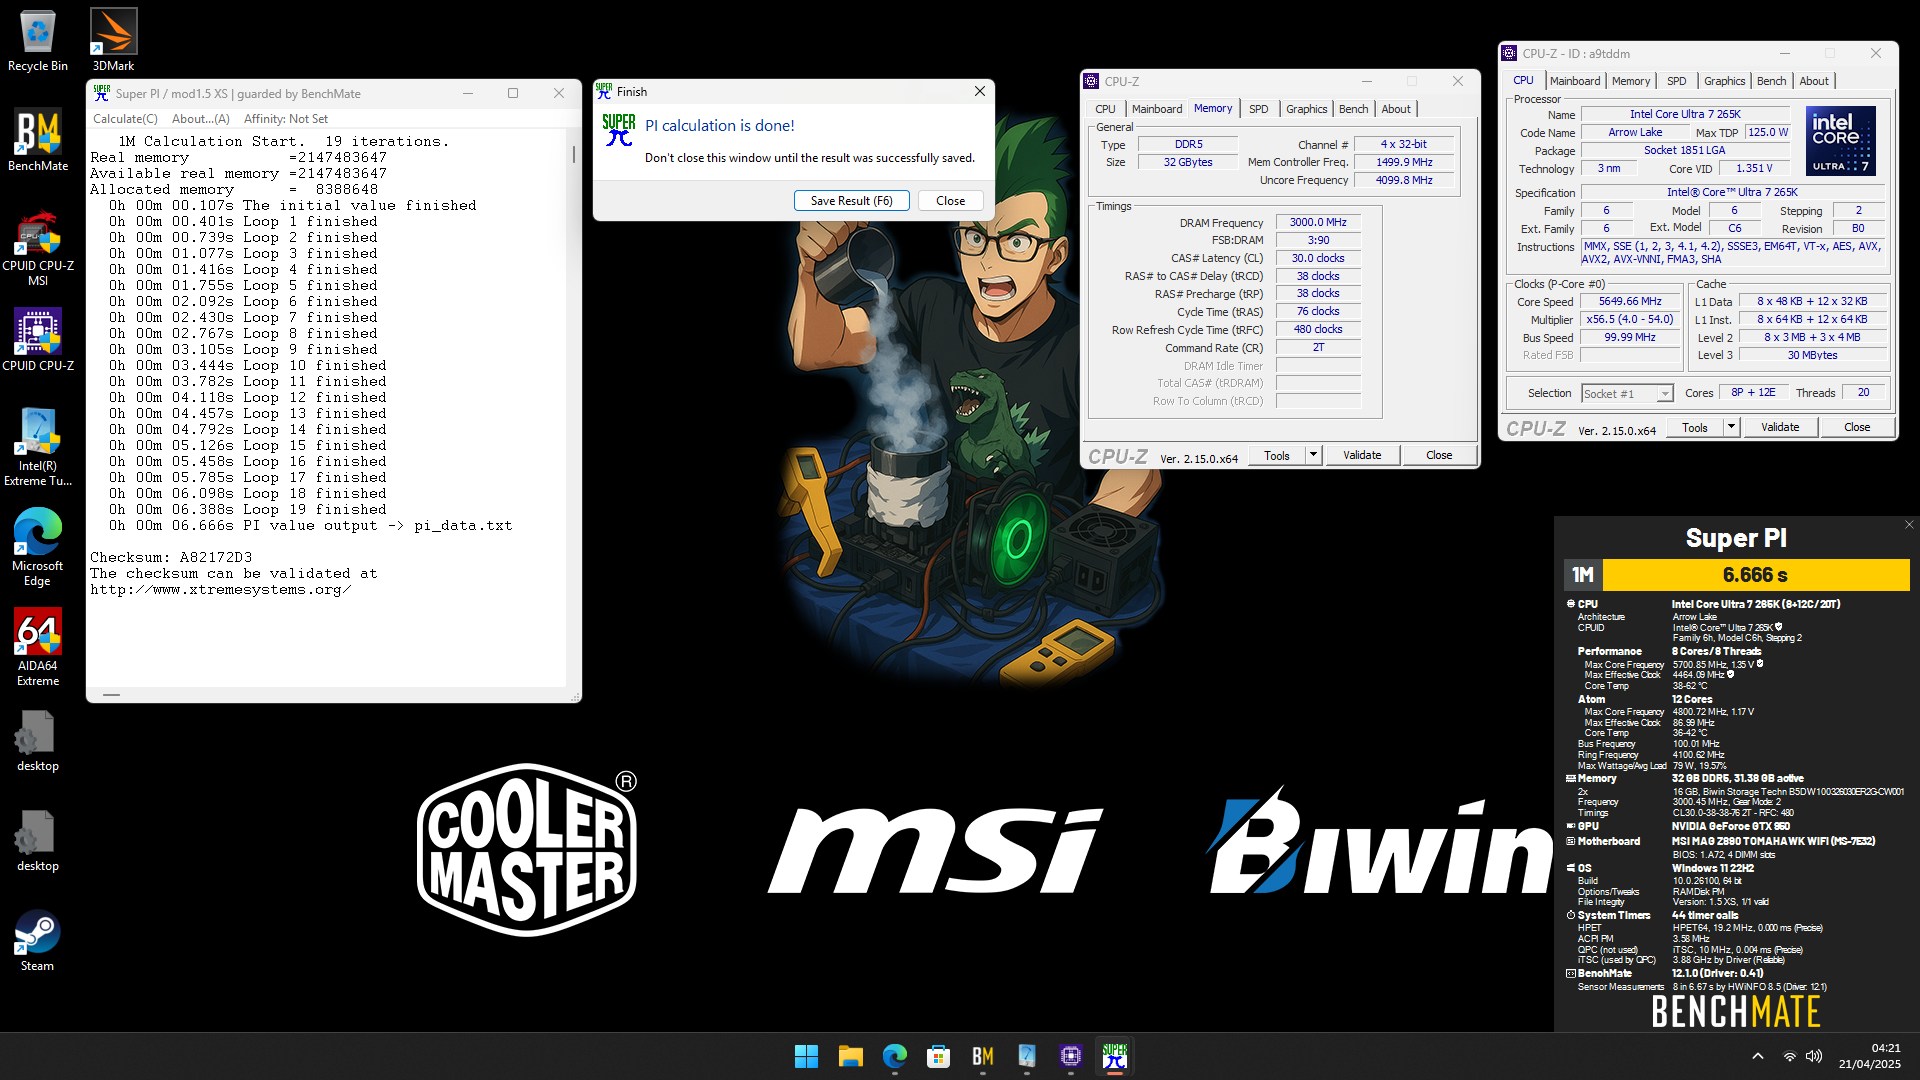The image size is (1920, 1080).
Task: Launch the 3DMark desktop shortcut
Action: pos(113,41)
